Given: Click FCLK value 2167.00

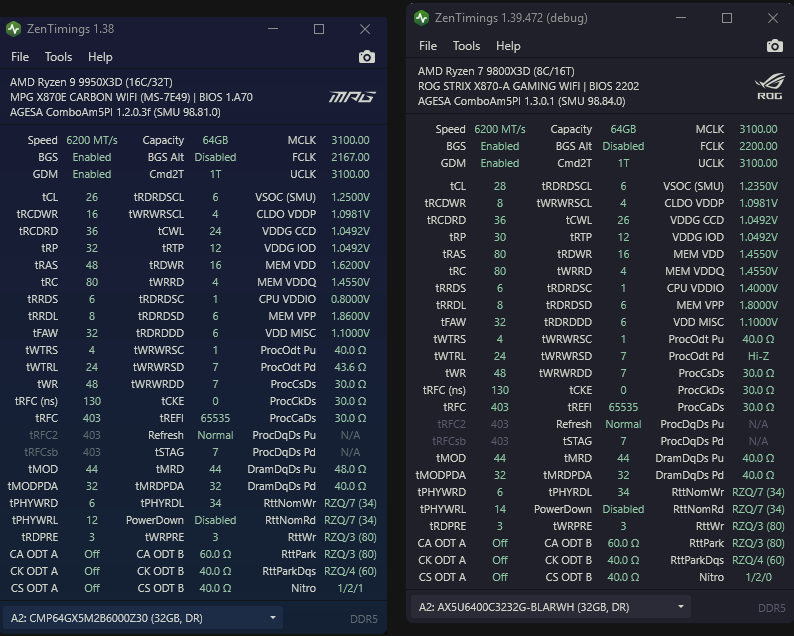Looking at the screenshot, I should [x=350, y=157].
